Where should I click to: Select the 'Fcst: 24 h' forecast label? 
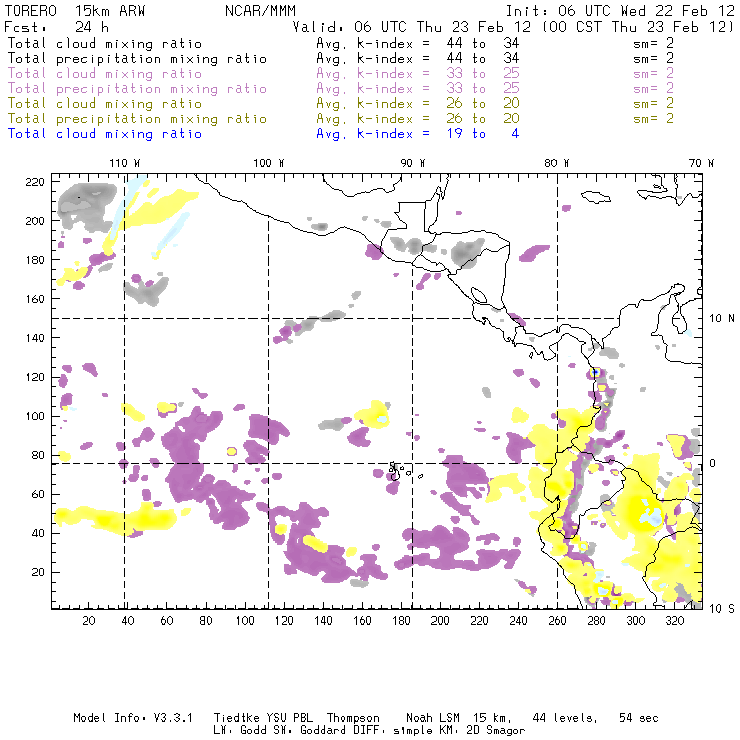[56, 27]
